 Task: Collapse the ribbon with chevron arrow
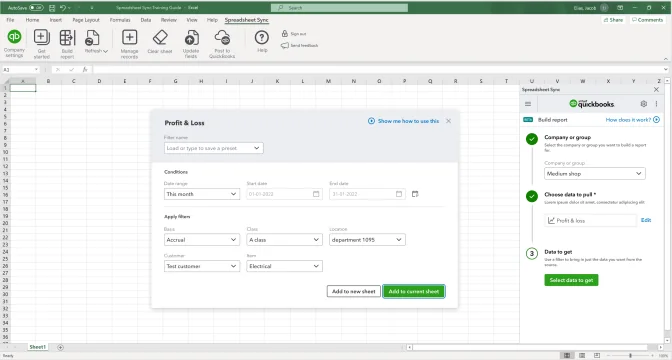[666, 59]
